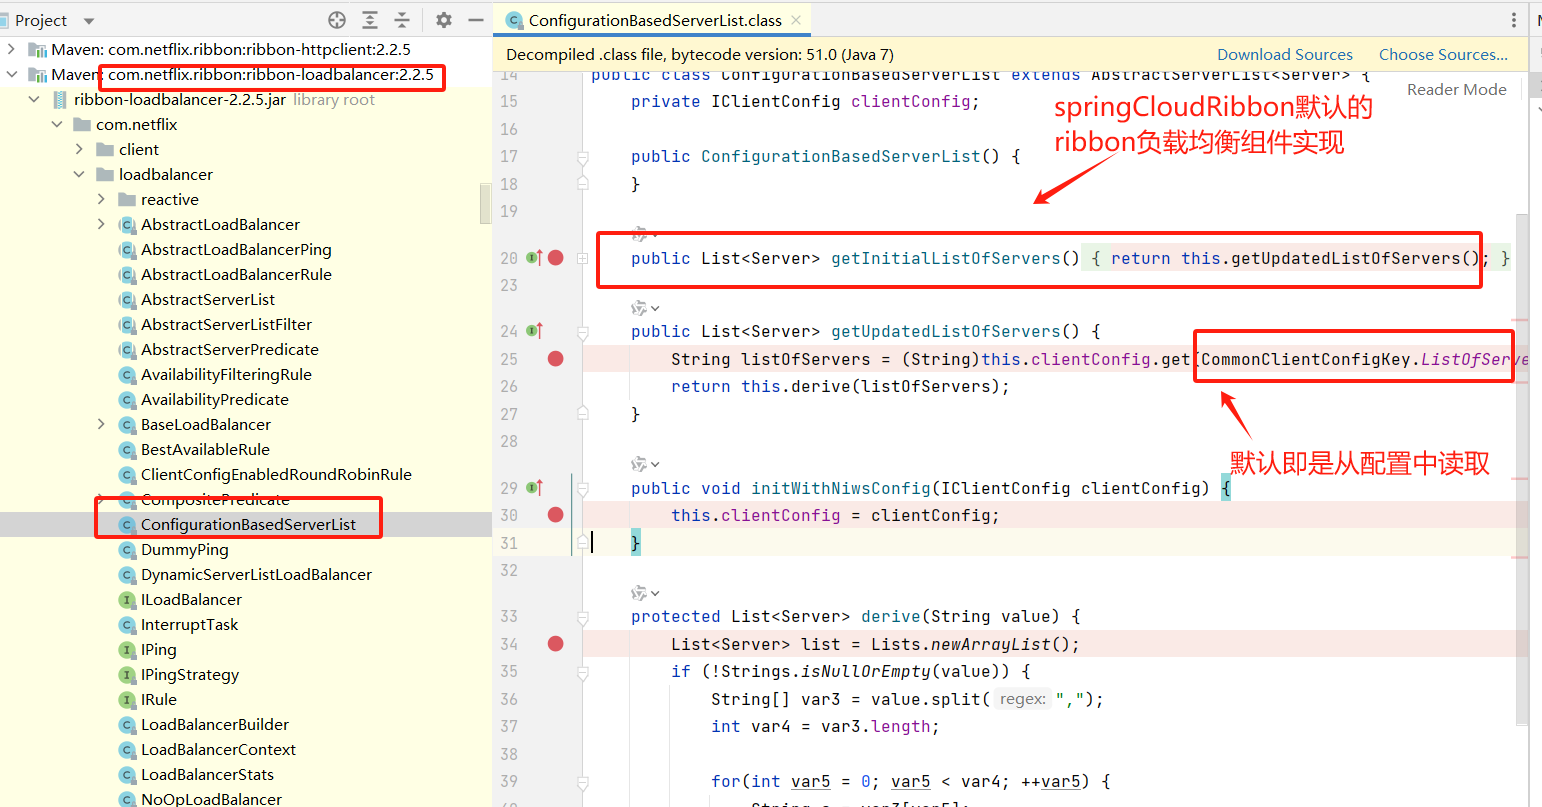The height and width of the screenshot is (807, 1542).
Task: Select AbstractServerListFilter class
Action: coord(226,324)
